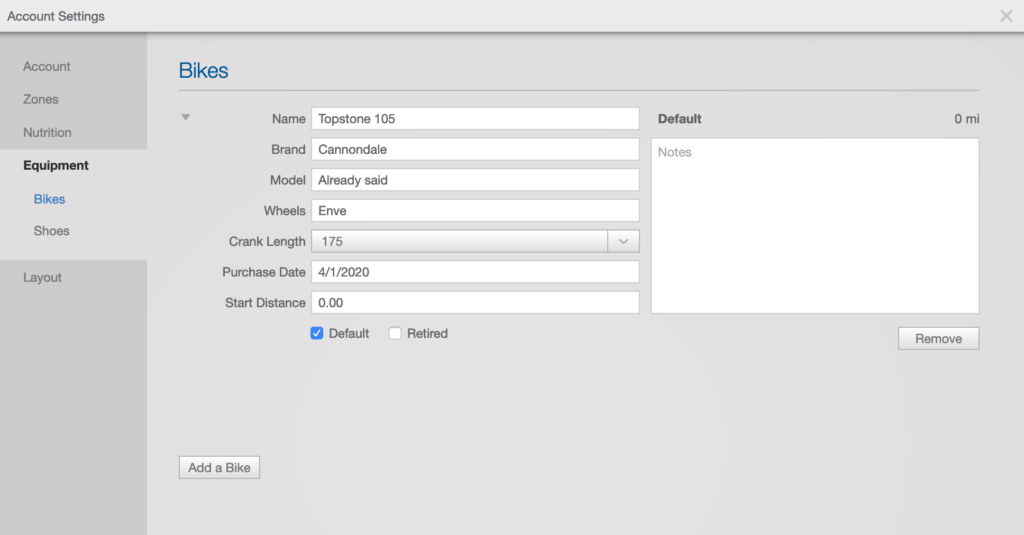
Task: Focus the bike Name field
Action: coord(475,119)
